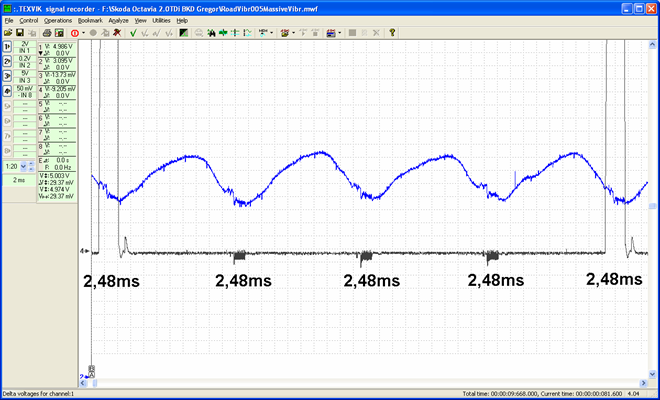Click the second grey check mark icon
This screenshot has height=400, width=660.
pos(145,33)
